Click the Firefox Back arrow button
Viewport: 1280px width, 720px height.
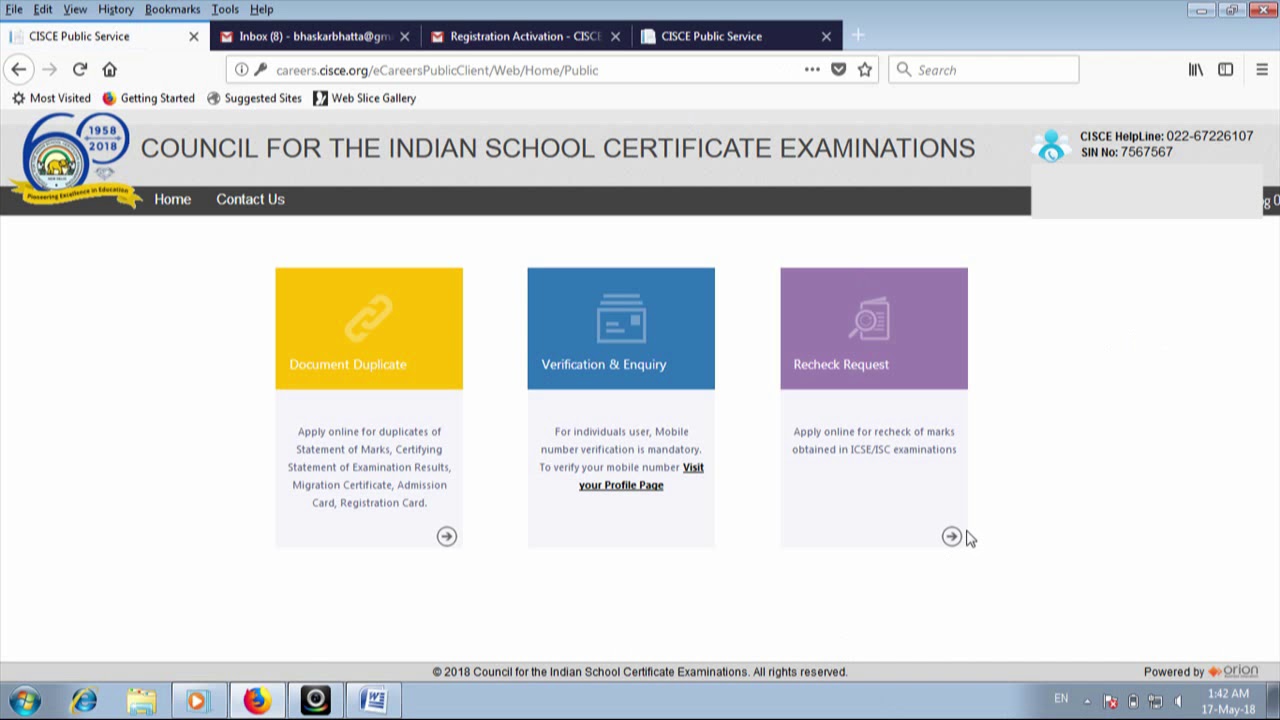click(x=18, y=70)
